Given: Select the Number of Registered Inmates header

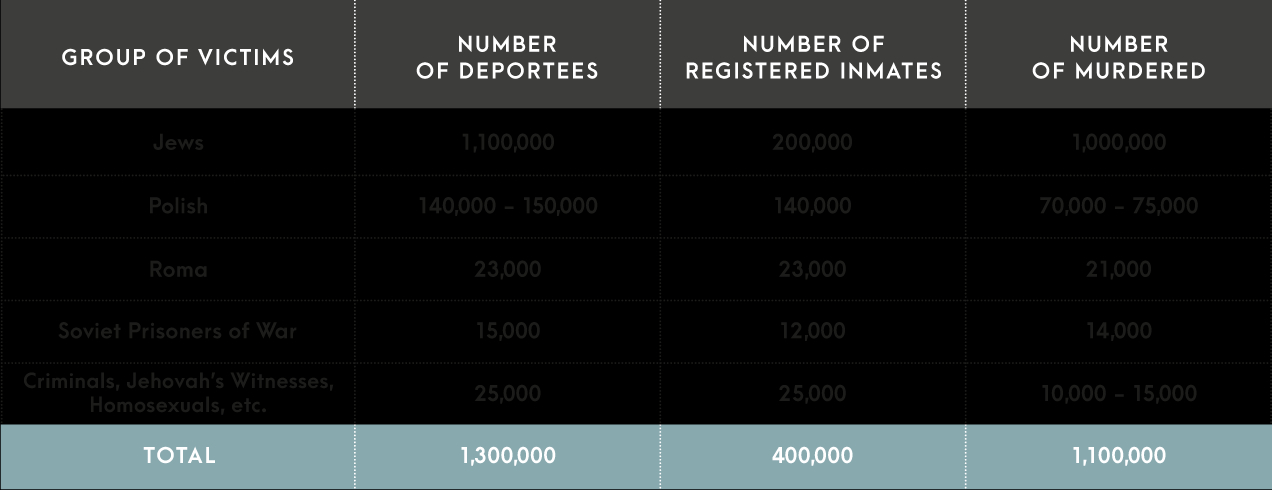Looking at the screenshot, I should point(812,57).
